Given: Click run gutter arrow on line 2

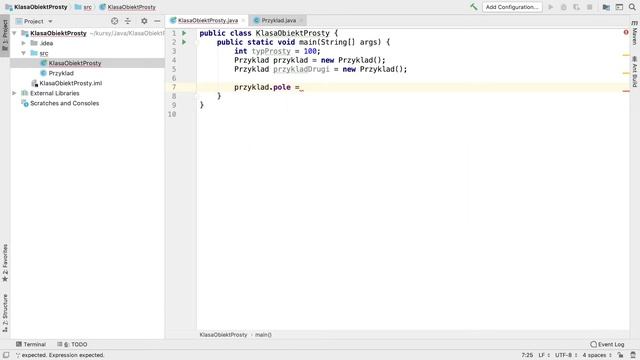Looking at the screenshot, I should (184, 42).
